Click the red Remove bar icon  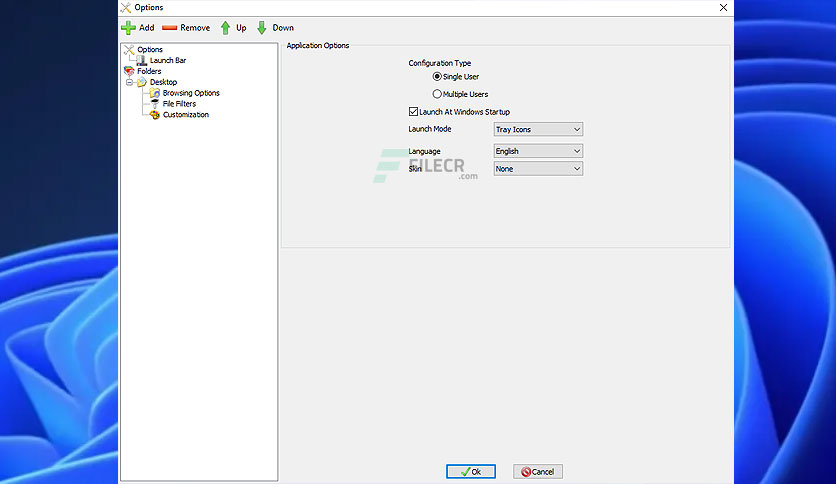point(170,28)
